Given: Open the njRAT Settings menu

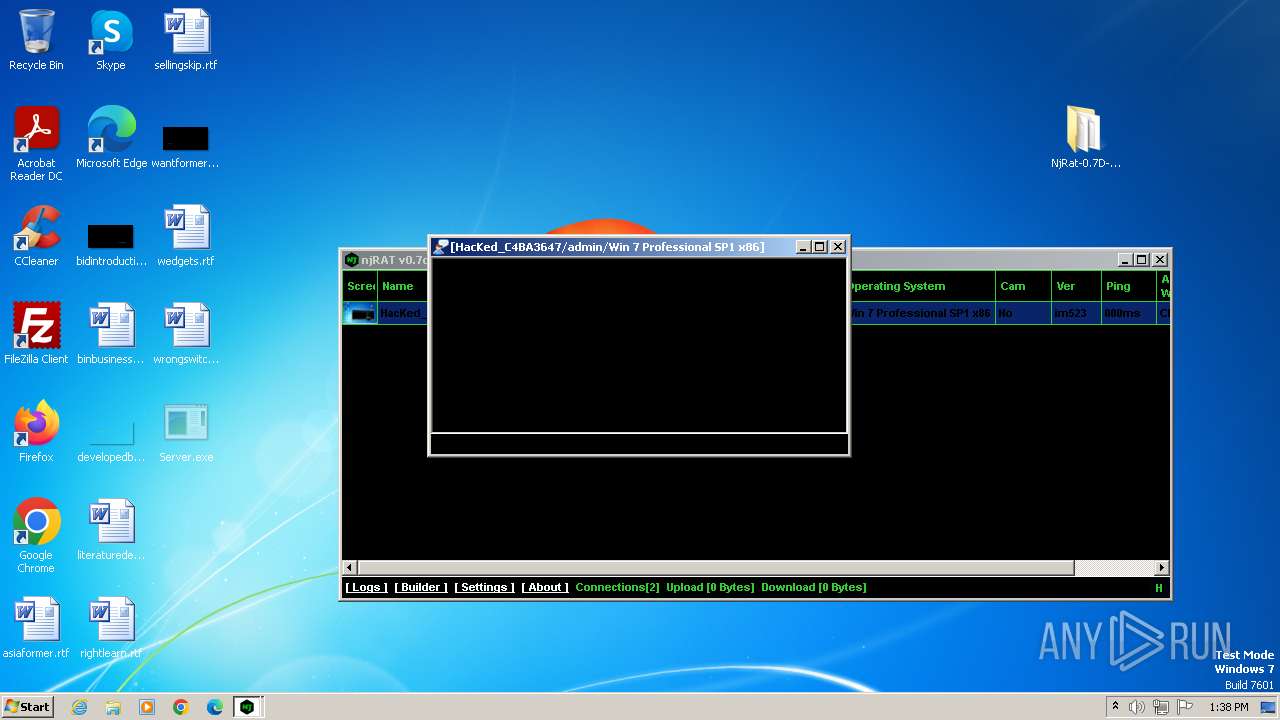Looking at the screenshot, I should coord(484,587).
